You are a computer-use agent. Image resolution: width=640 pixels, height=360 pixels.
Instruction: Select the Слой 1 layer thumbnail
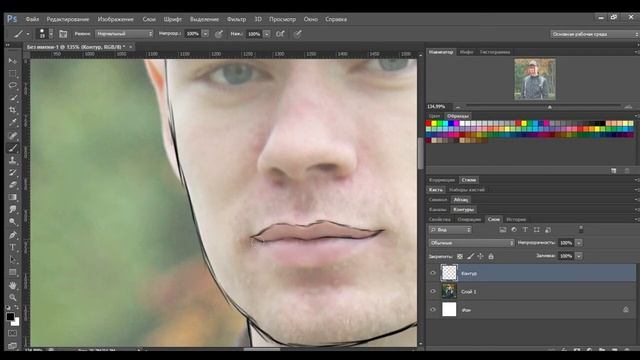449,291
